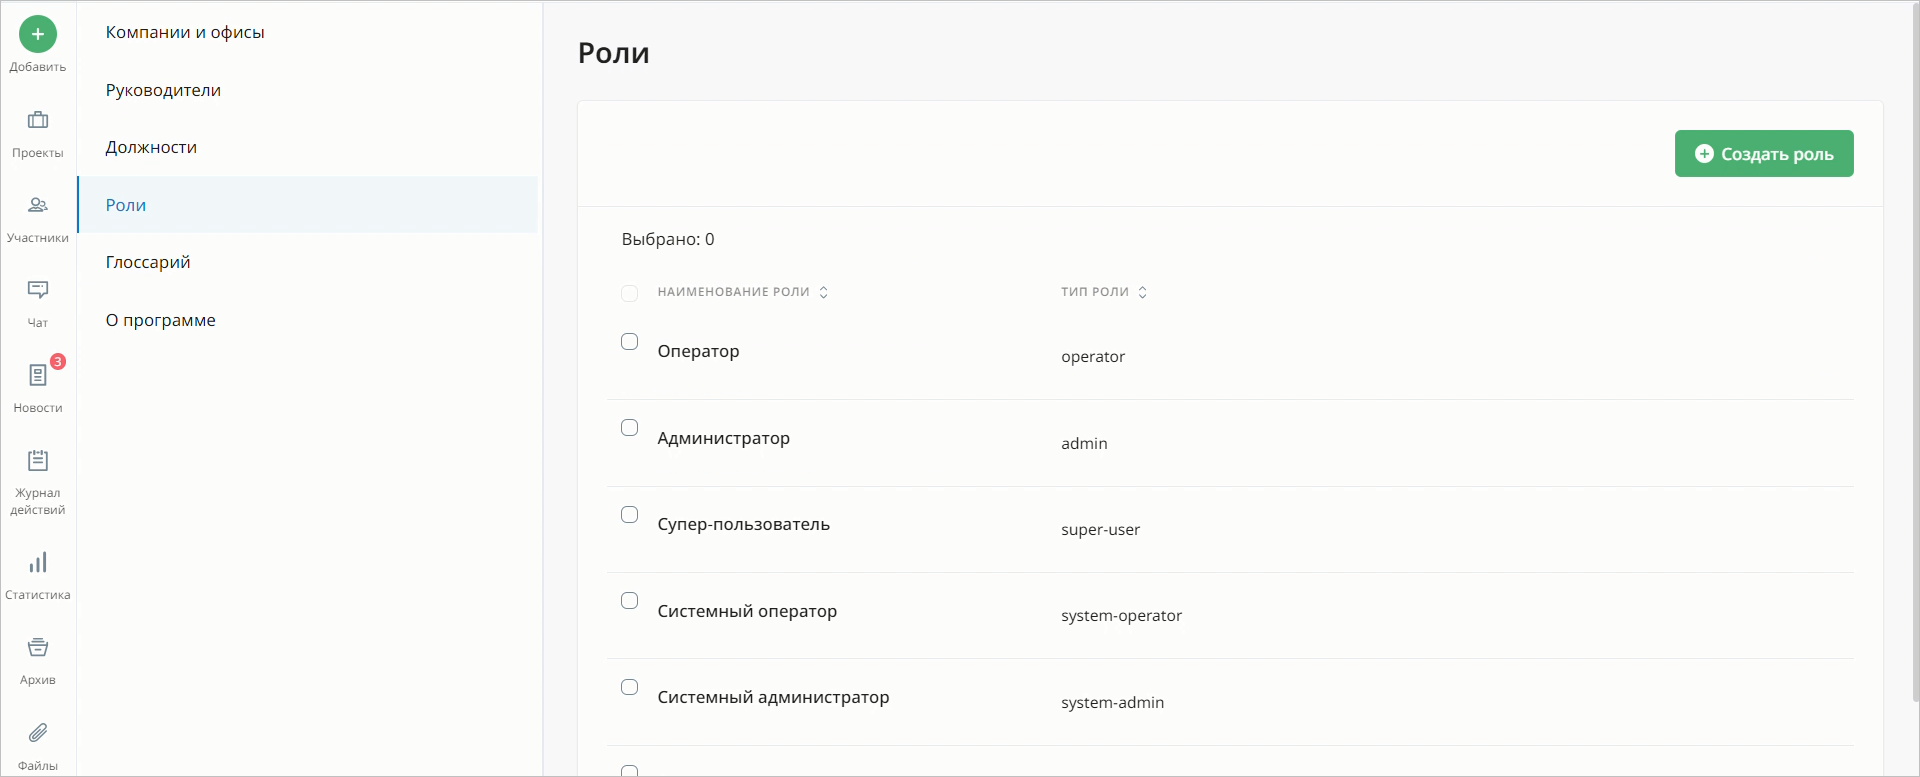Open the Статистика charts icon
The image size is (1920, 777).
[37, 563]
